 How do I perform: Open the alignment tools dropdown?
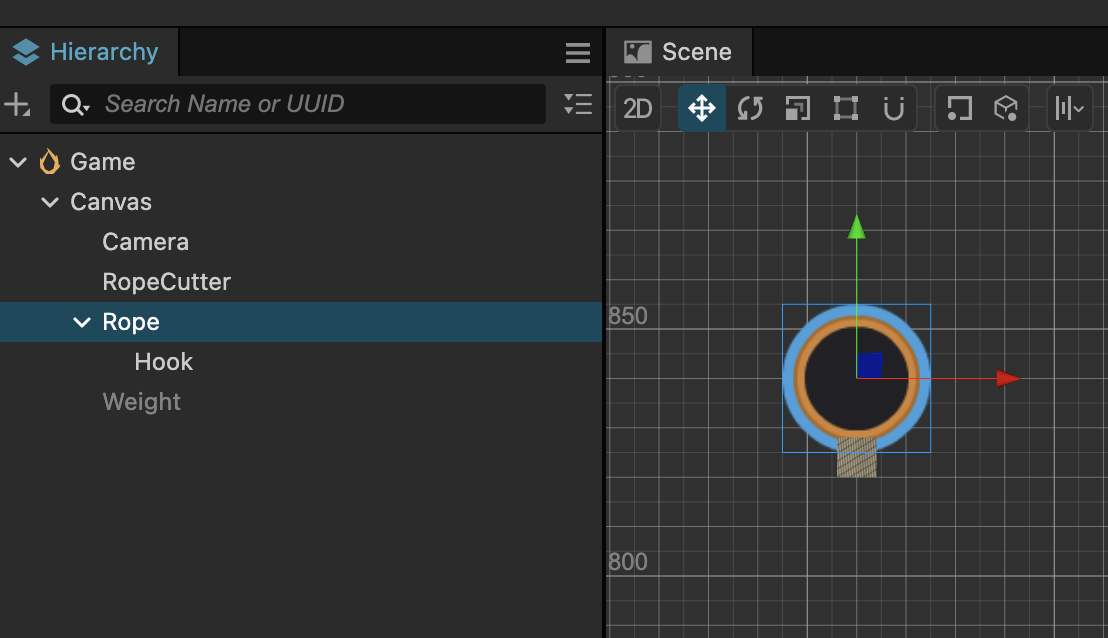pos(1070,108)
